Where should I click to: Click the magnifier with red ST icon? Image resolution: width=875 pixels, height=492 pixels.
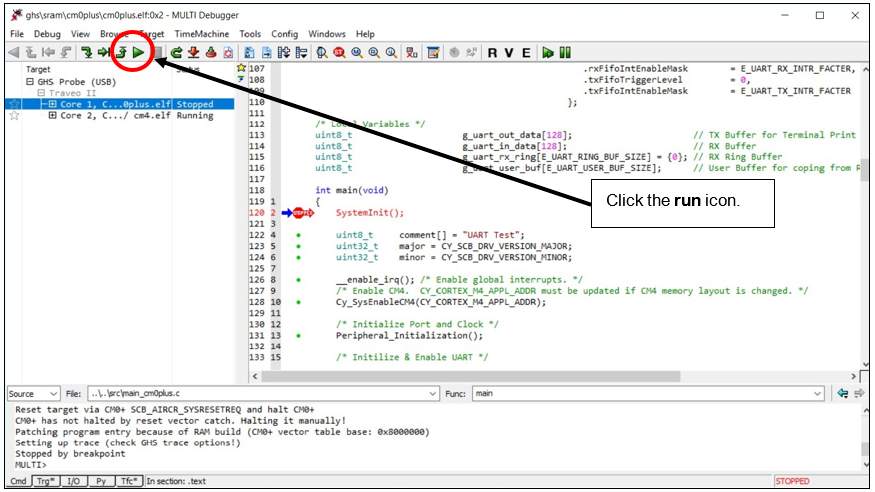click(x=339, y=52)
